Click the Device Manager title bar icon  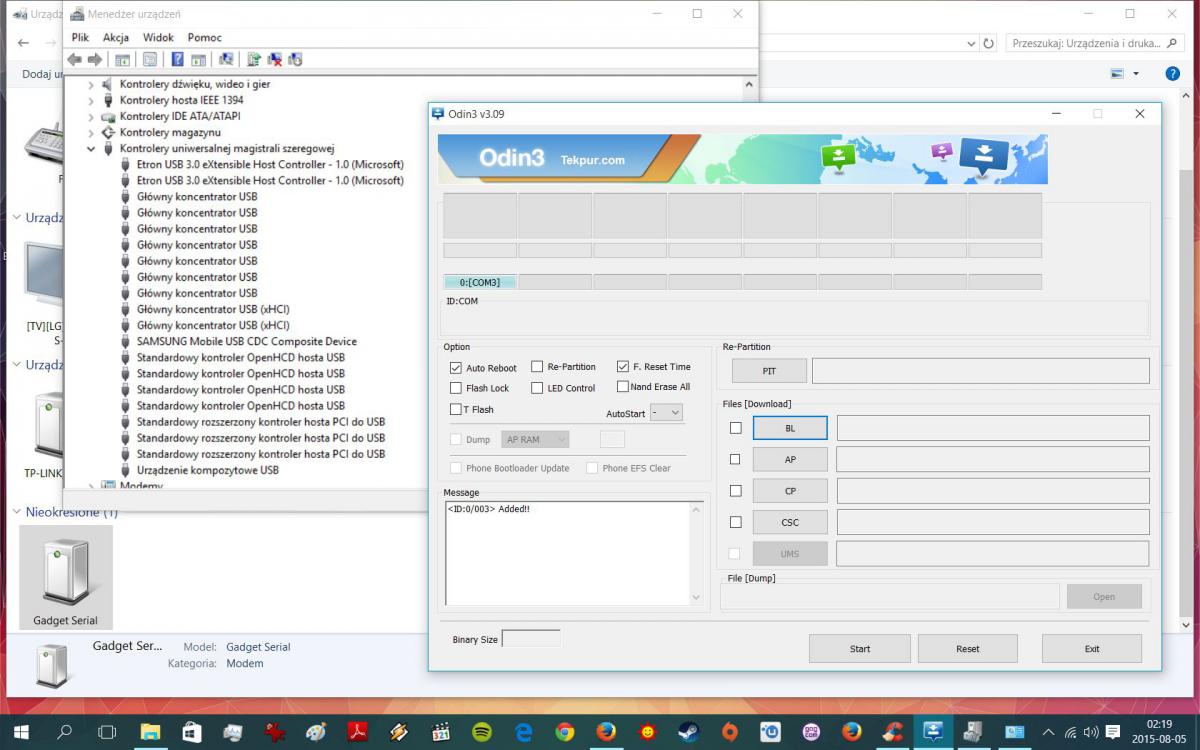point(76,14)
